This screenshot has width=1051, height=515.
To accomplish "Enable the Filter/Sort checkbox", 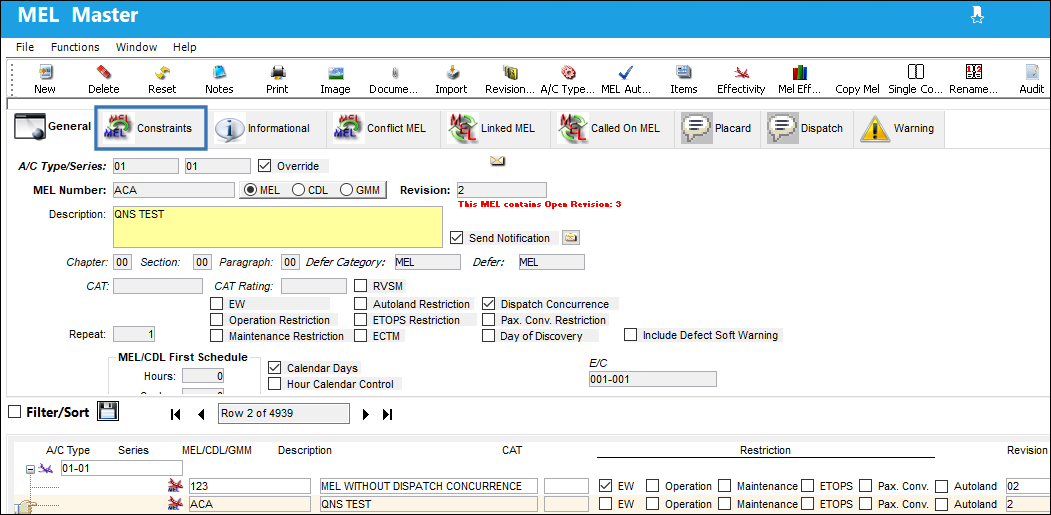I will 15,412.
